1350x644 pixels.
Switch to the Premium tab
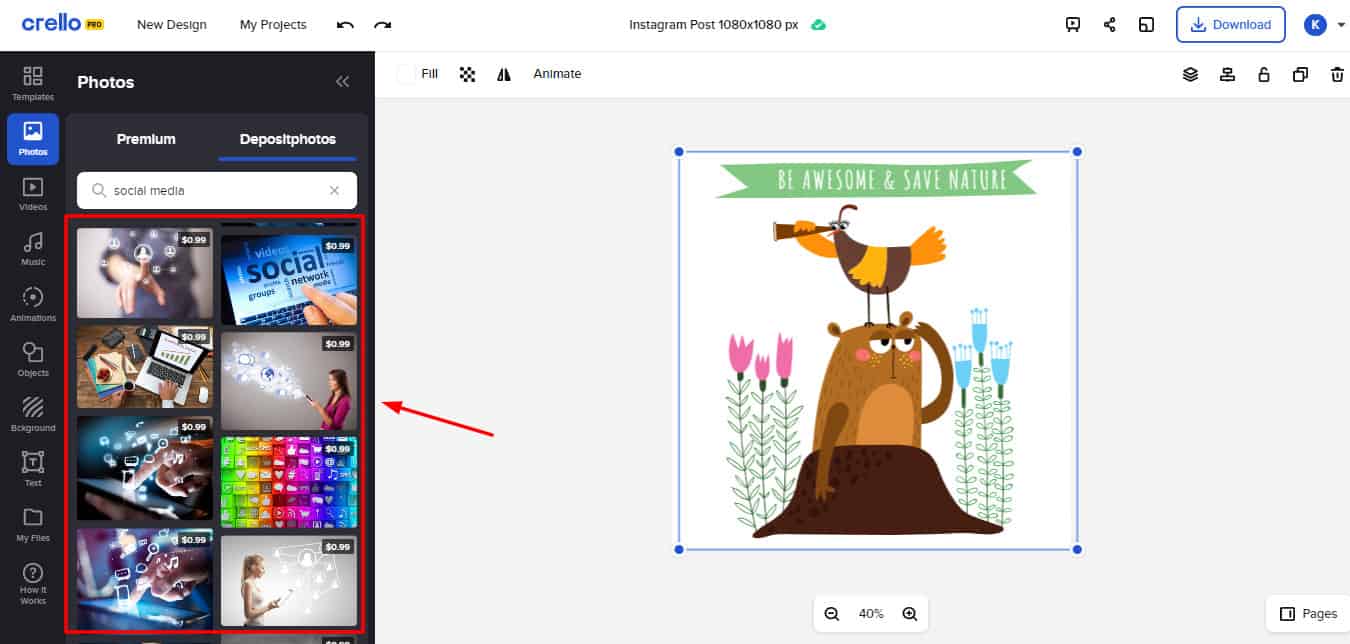click(x=146, y=139)
